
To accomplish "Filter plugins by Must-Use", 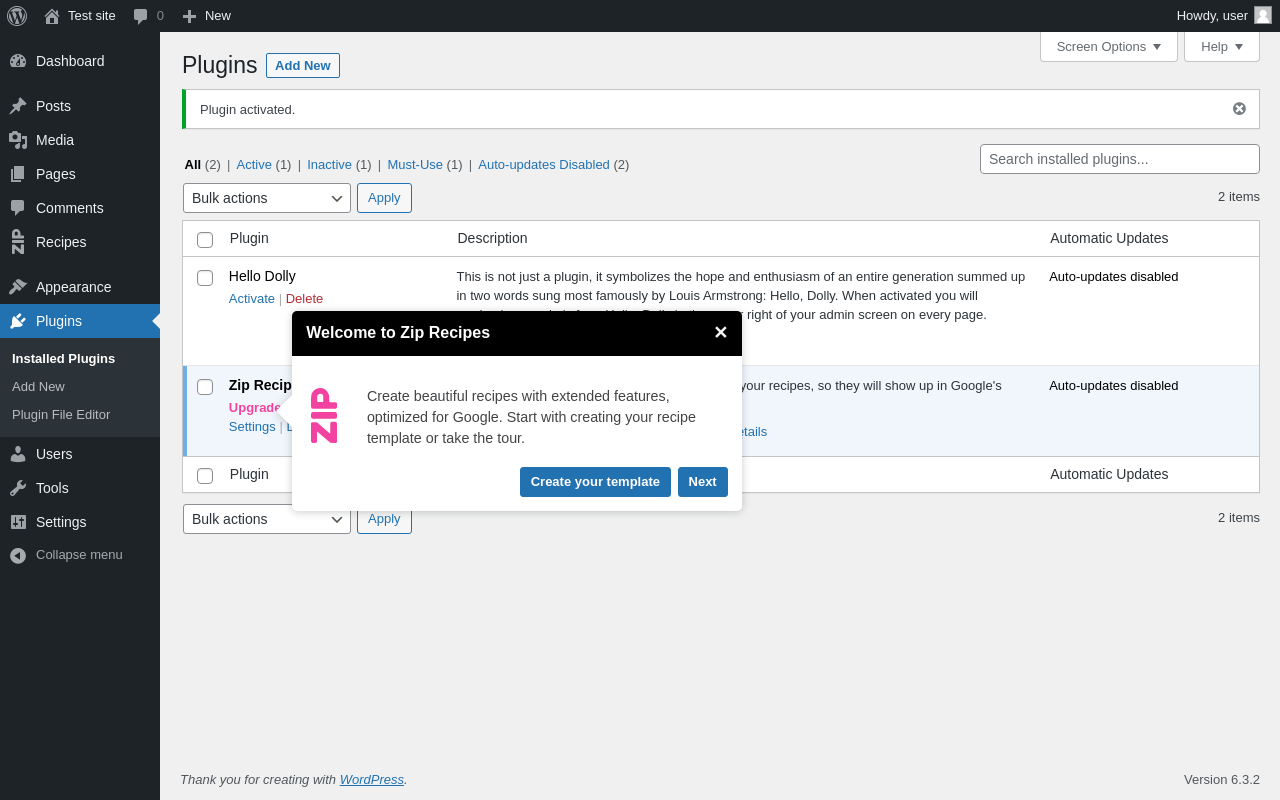I will tap(415, 164).
